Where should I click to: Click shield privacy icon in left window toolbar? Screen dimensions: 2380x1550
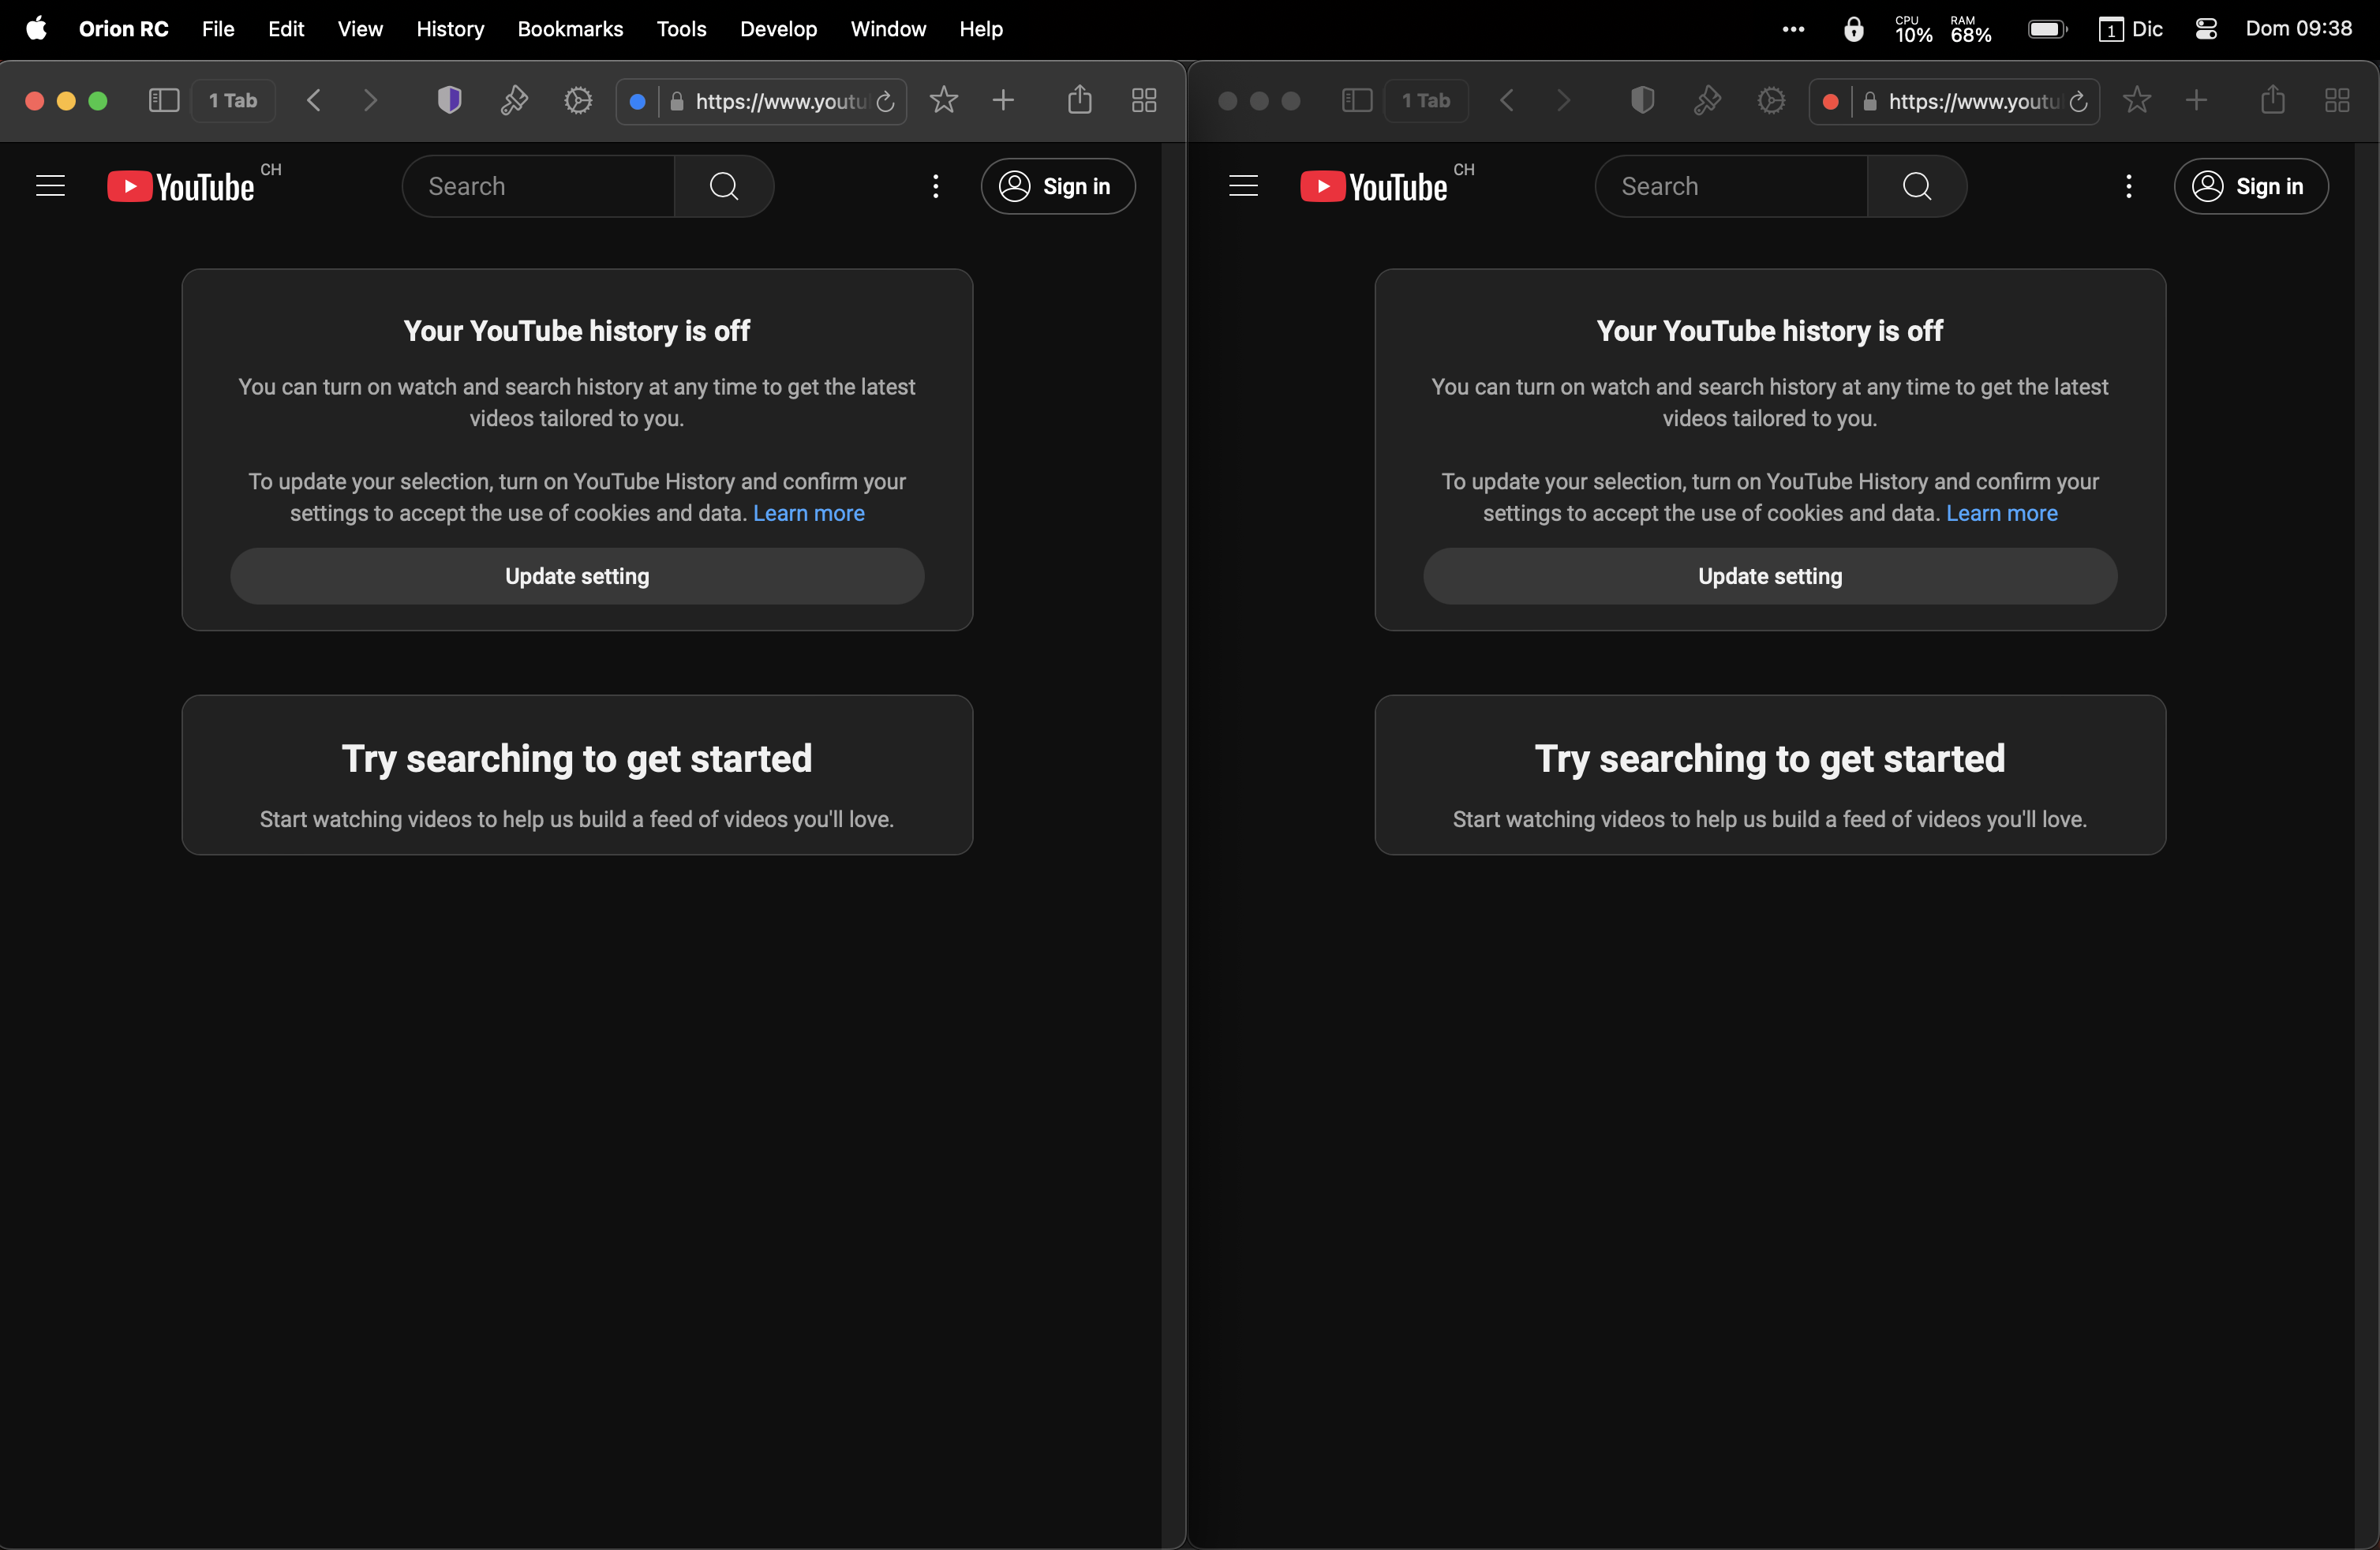(449, 100)
